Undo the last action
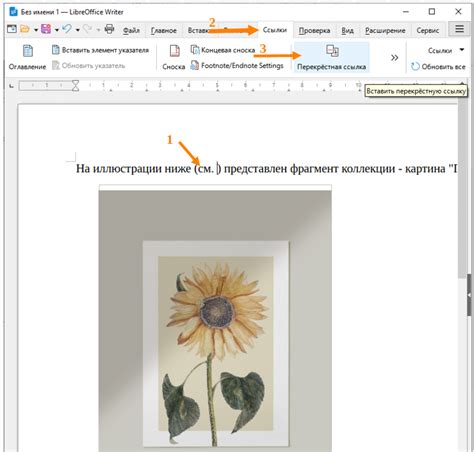The height and width of the screenshot is (452, 474). pos(67,29)
